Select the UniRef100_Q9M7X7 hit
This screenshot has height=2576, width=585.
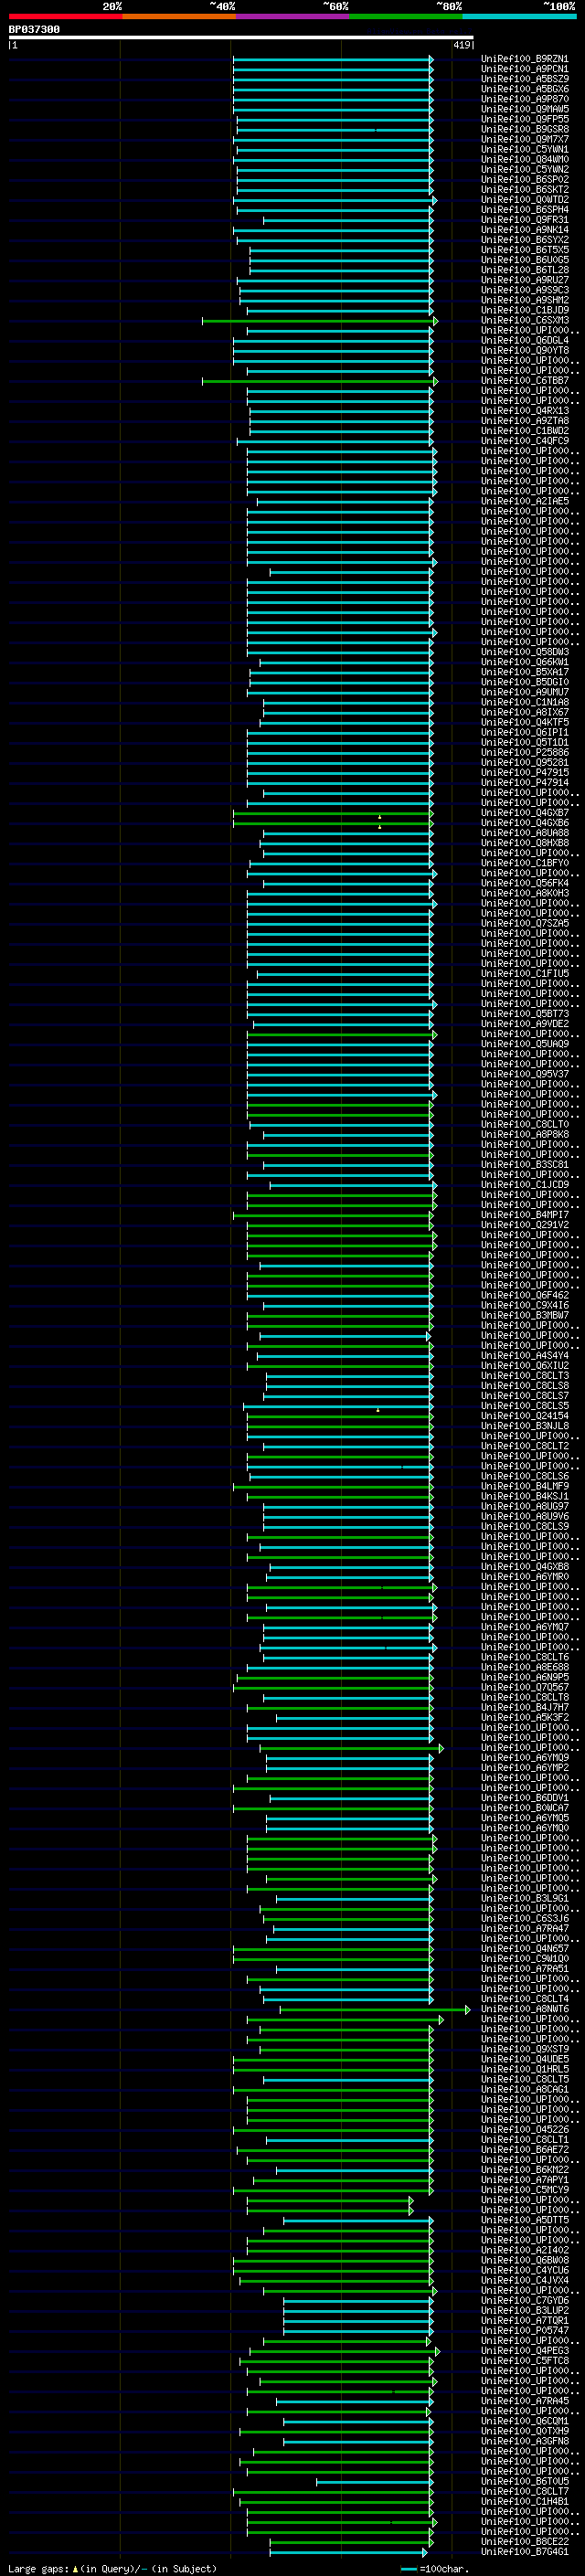(525, 139)
